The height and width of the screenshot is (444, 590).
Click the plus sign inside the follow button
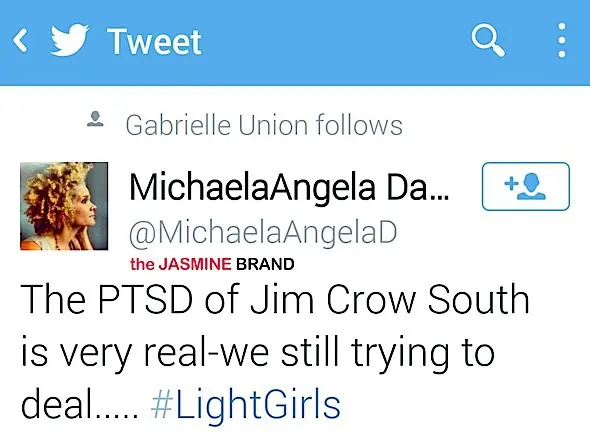click(511, 183)
